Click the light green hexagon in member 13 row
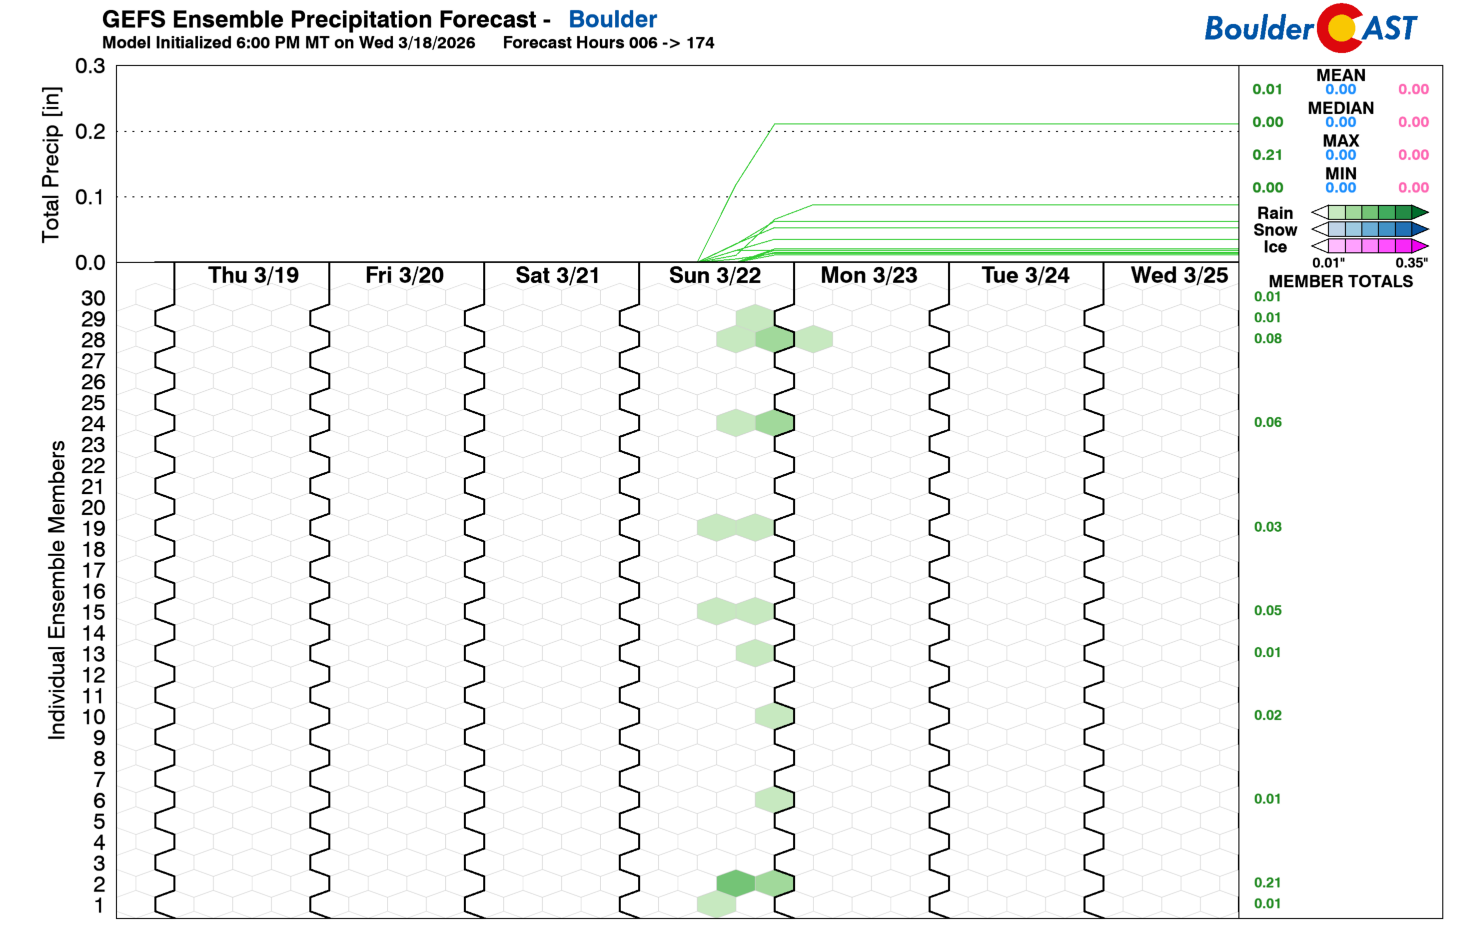 [755, 653]
